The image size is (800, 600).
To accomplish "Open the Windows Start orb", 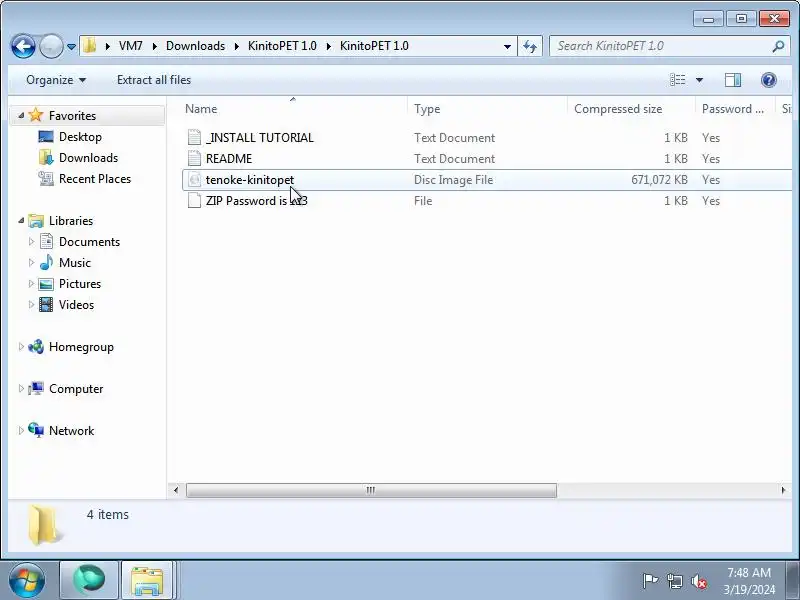I will coord(27,580).
